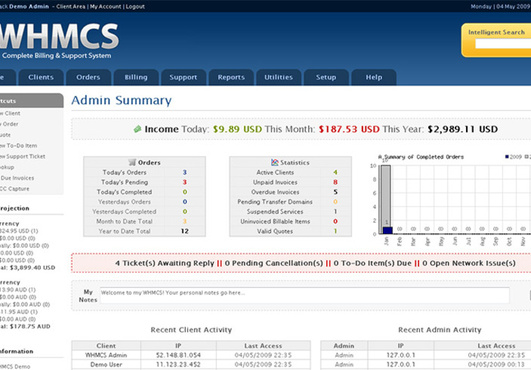The width and height of the screenshot is (531, 370).
Task: Click the Intelligent Search input field
Action: (x=503, y=44)
